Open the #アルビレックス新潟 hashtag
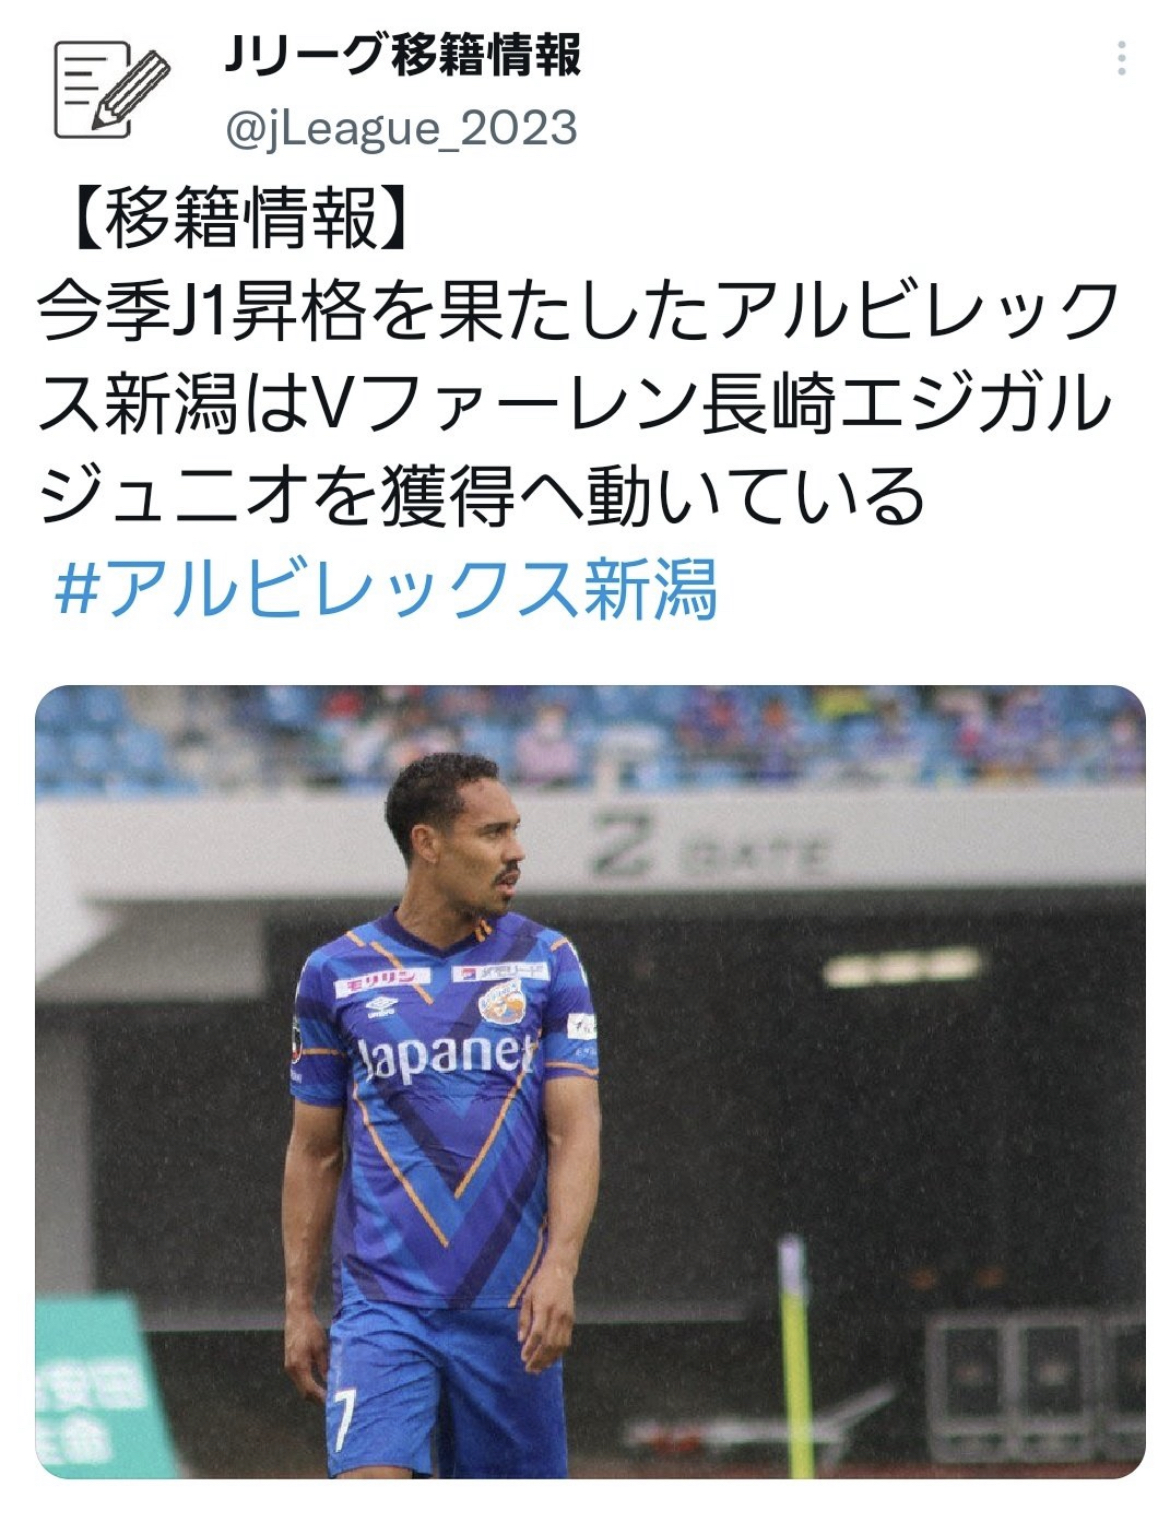This screenshot has width=1170, height=1518. click(386, 588)
